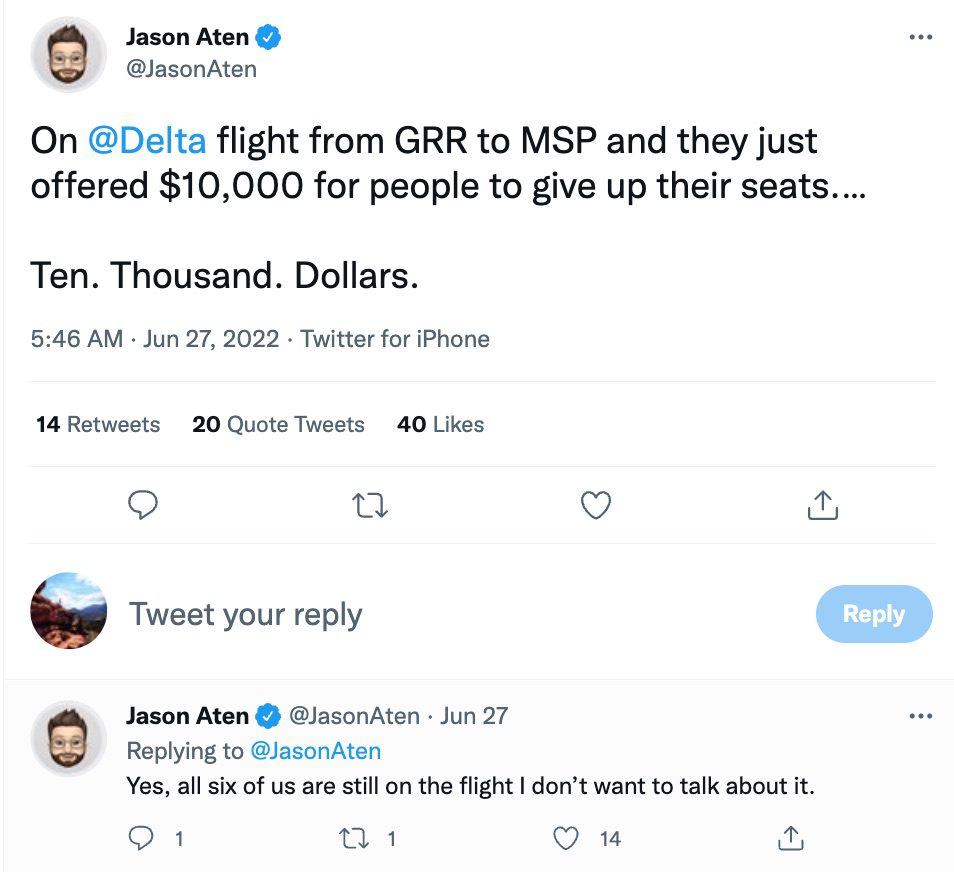Retweet the reply tweet
Screen dimensions: 954x872
coord(352,838)
